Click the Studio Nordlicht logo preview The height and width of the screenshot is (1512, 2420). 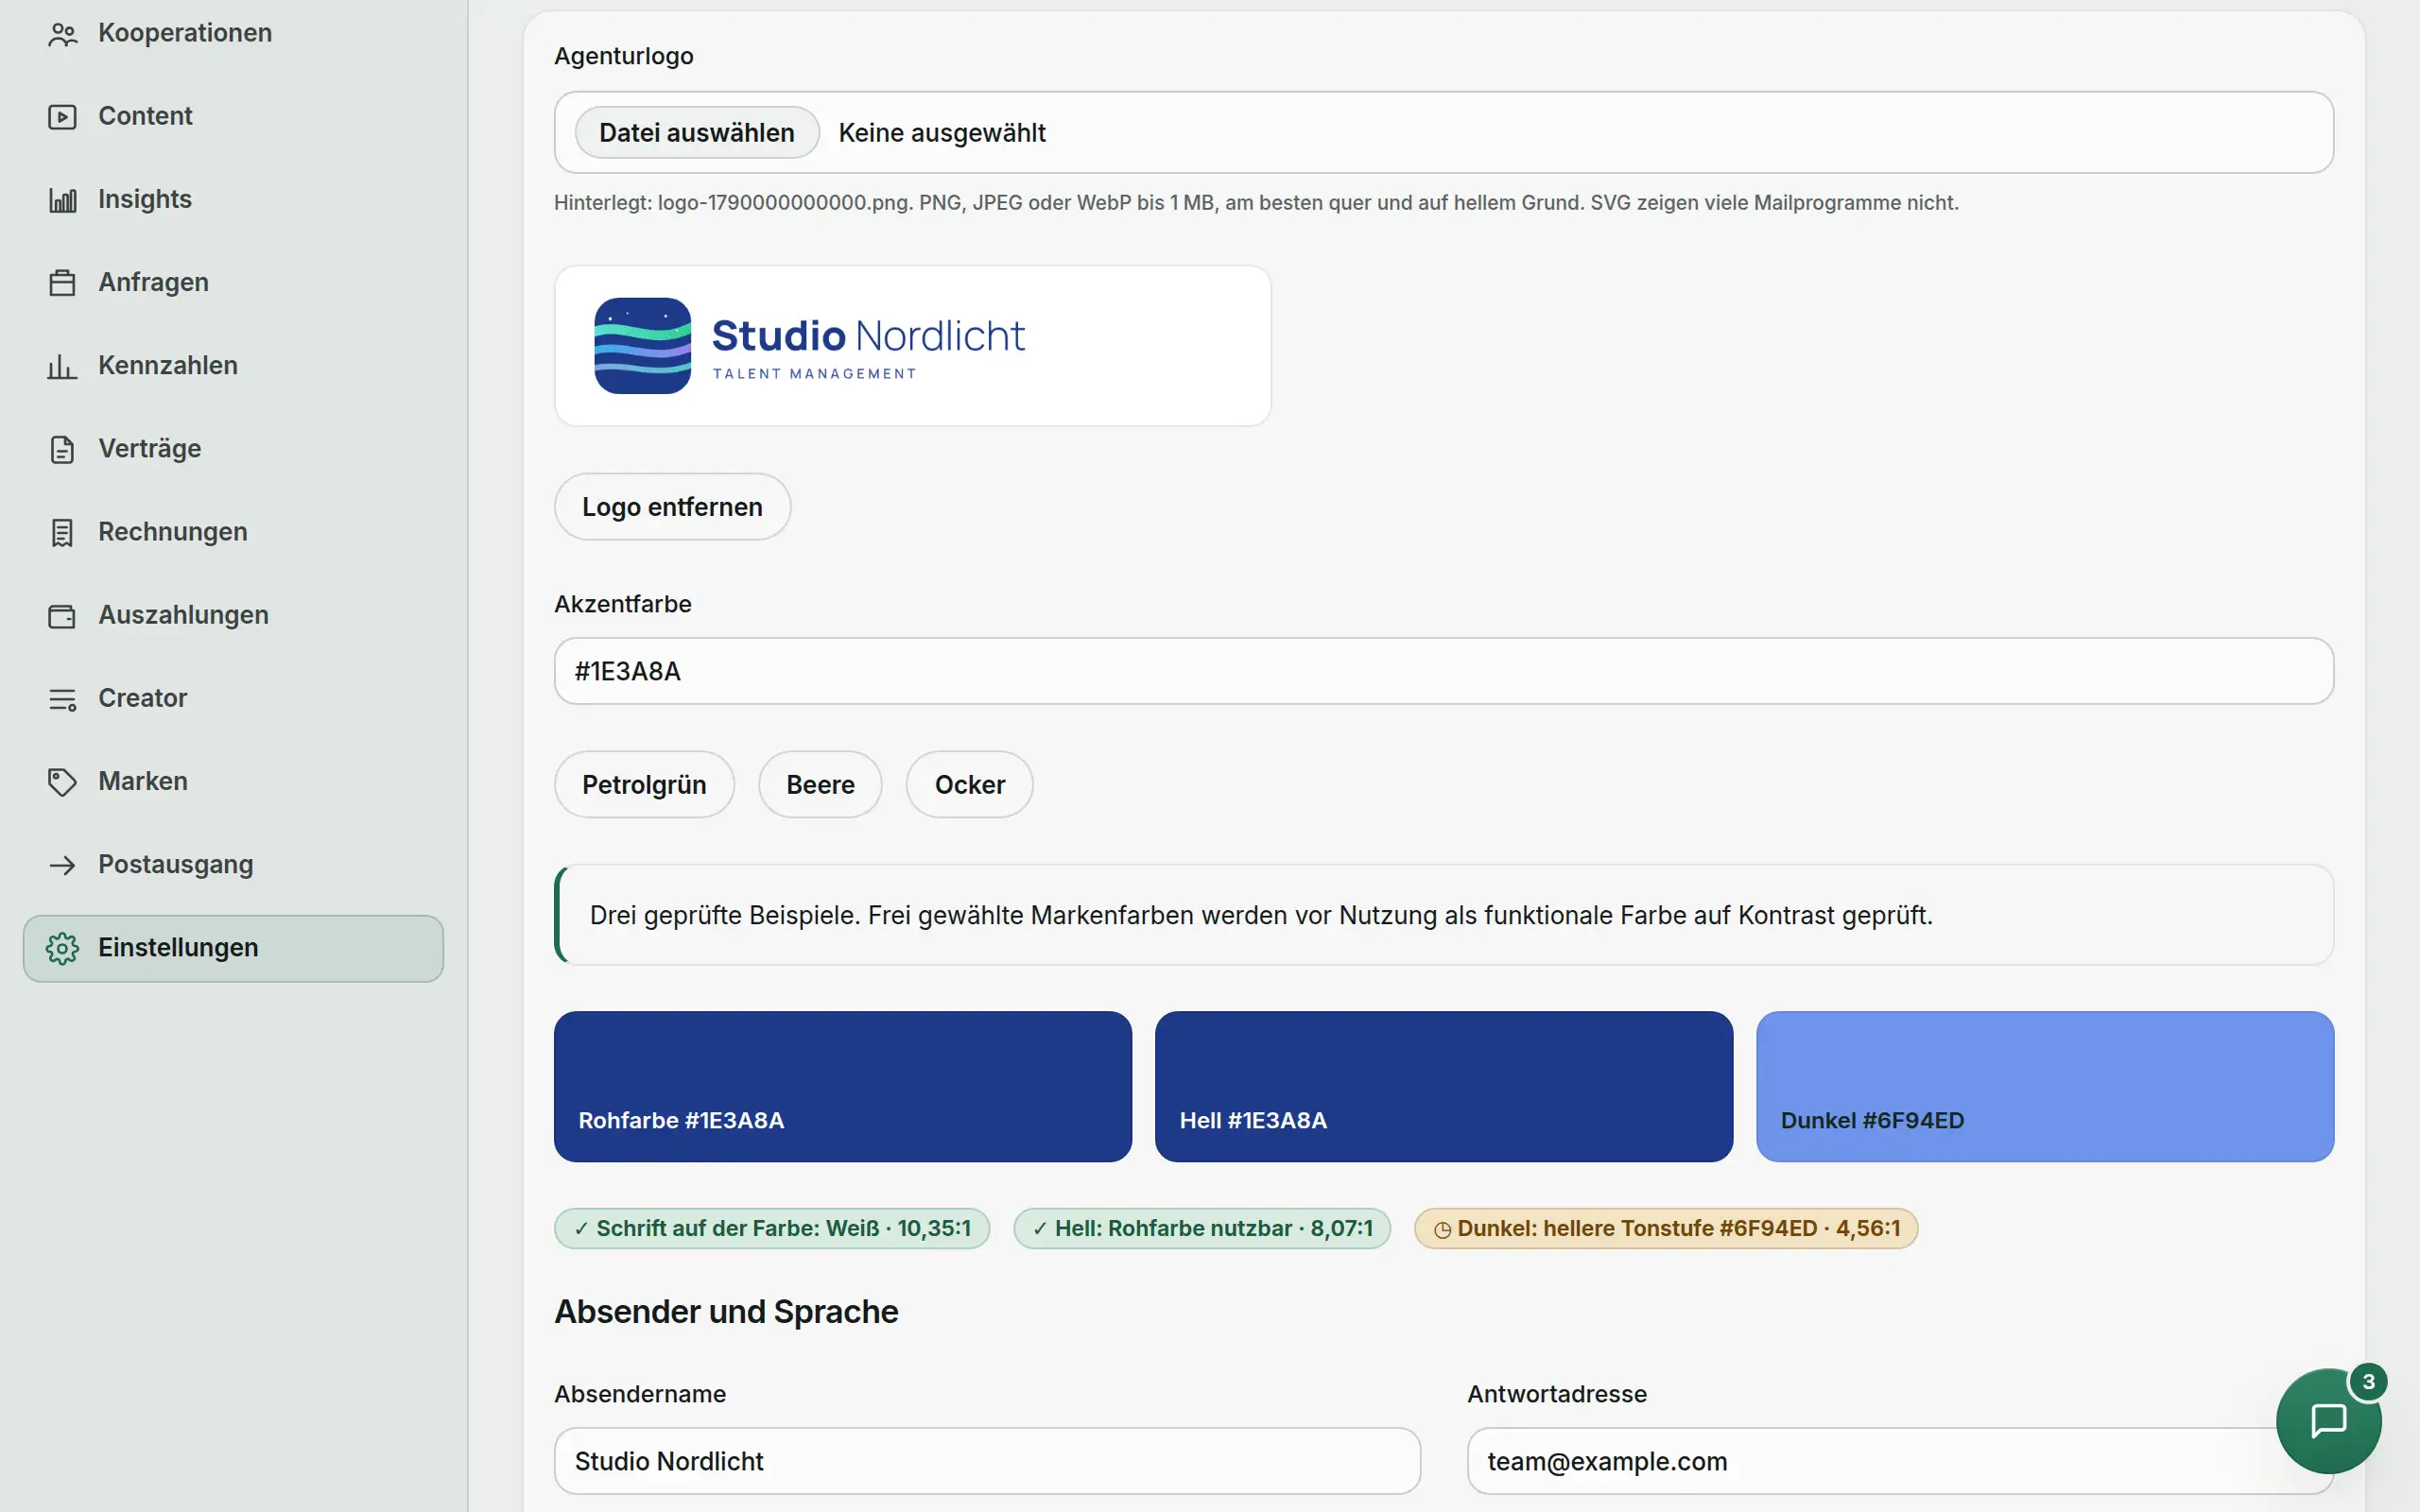point(912,346)
